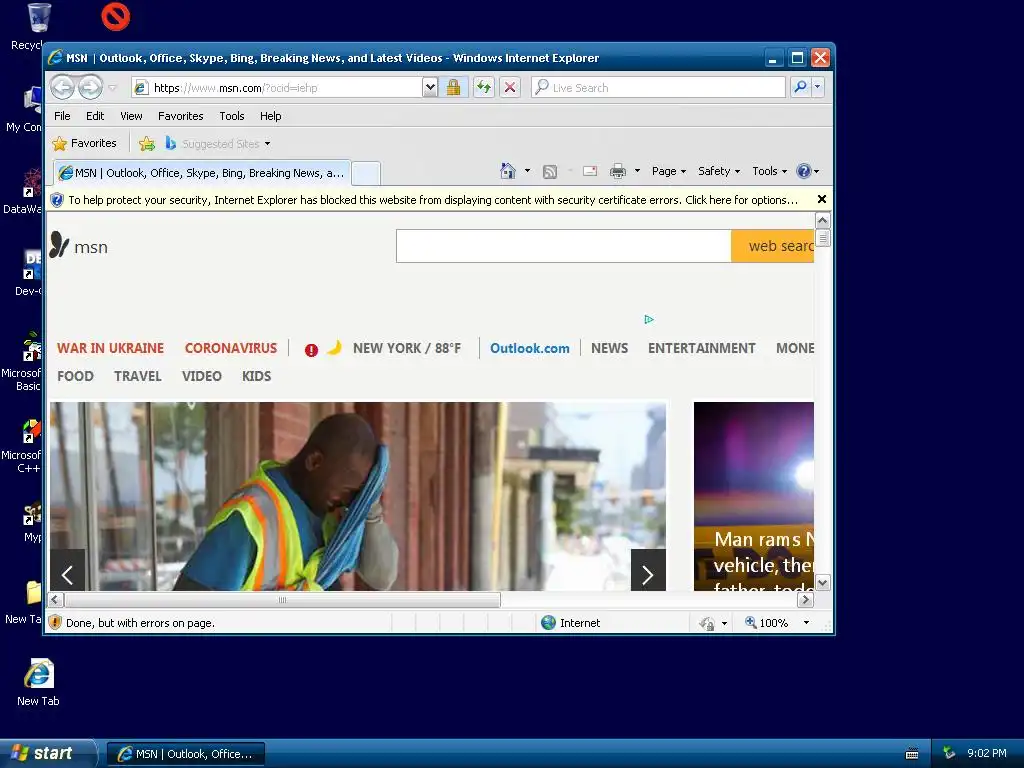Click the Forward navigation arrow
The width and height of the screenshot is (1024, 768).
pyautogui.click(x=91, y=87)
